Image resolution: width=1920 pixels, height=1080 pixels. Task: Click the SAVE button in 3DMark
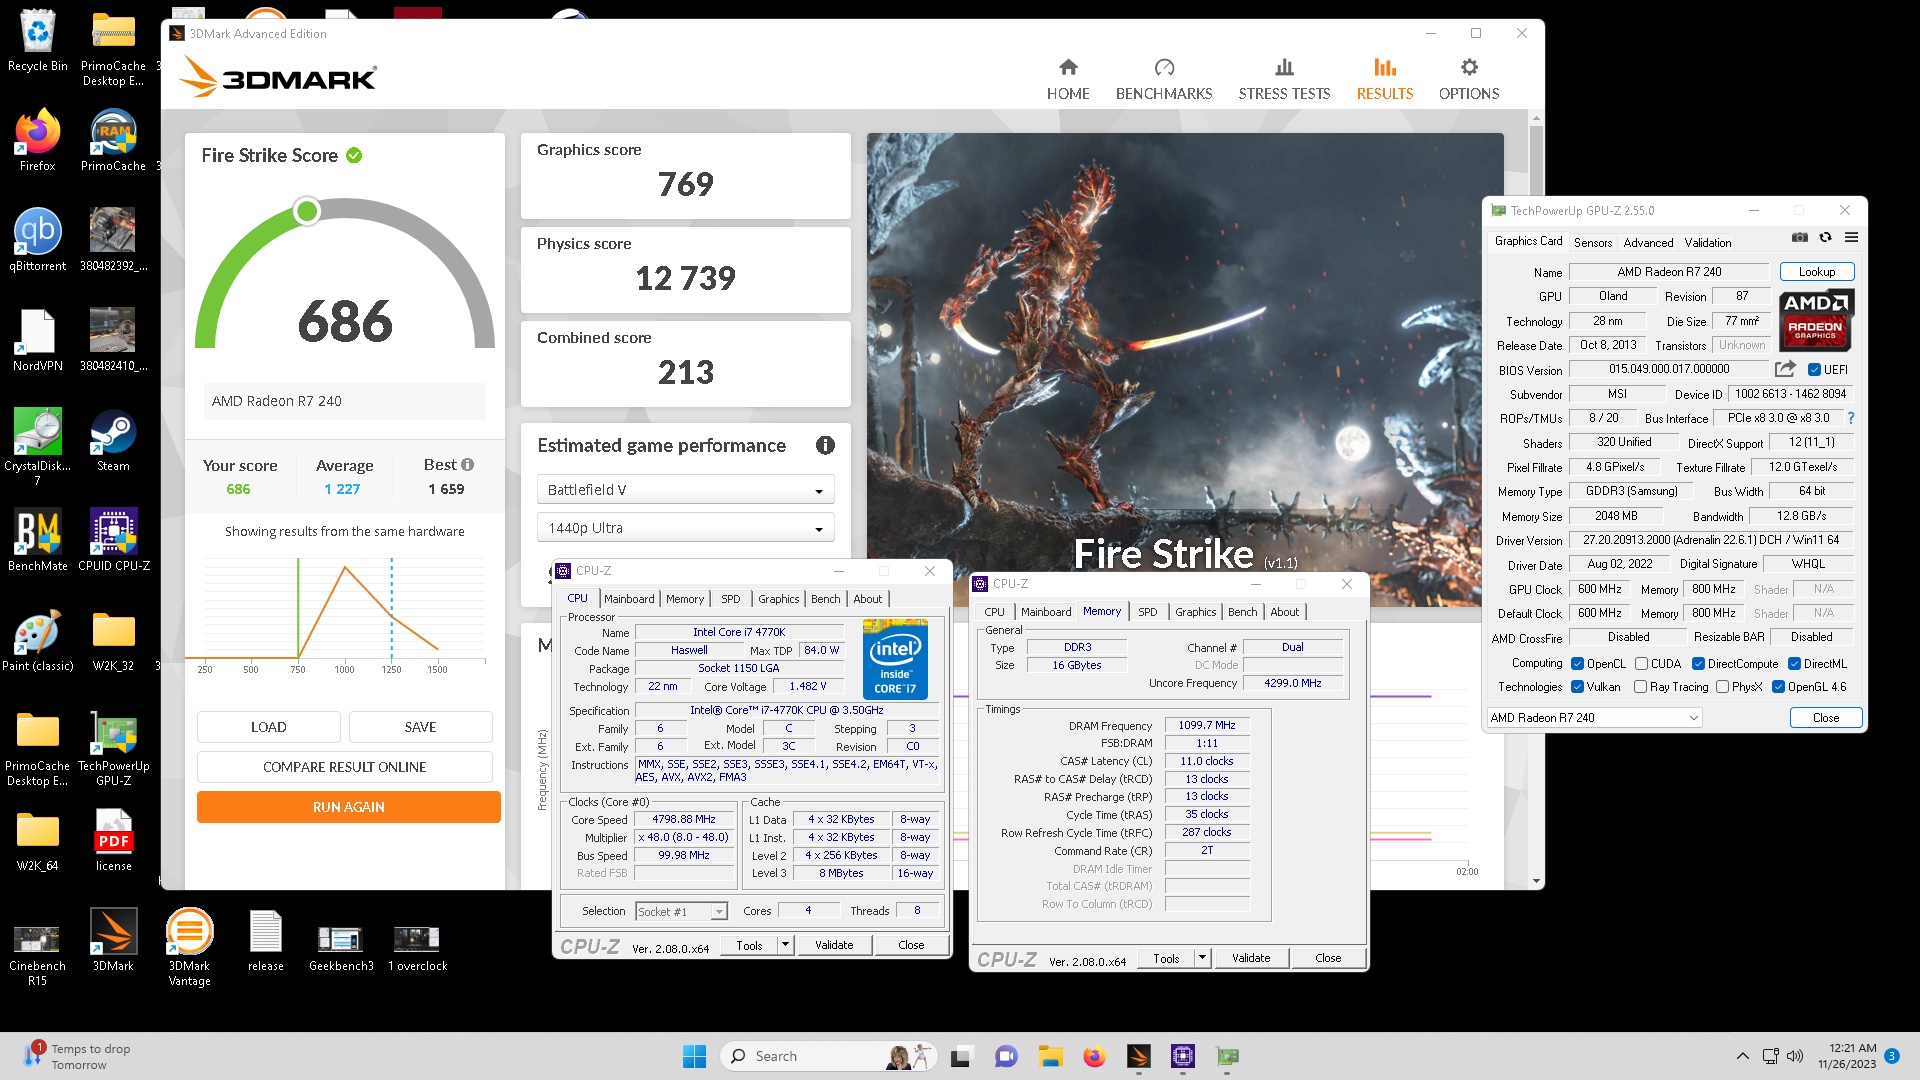click(x=420, y=727)
